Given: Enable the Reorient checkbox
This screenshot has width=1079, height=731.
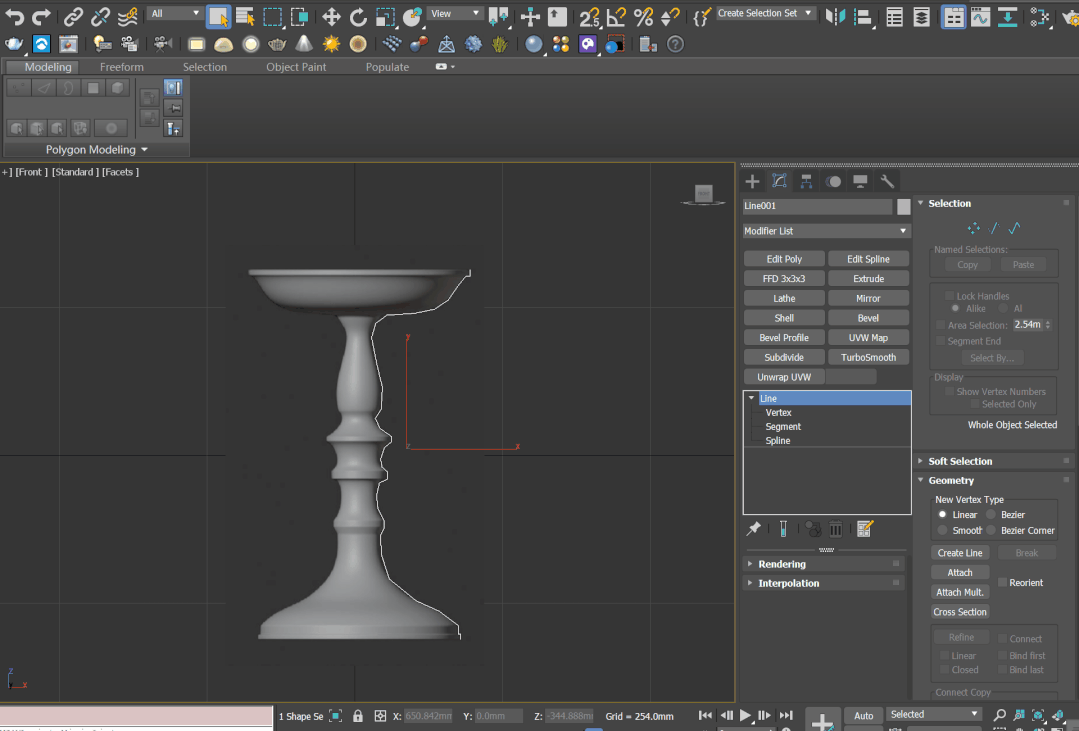Looking at the screenshot, I should coord(1003,582).
